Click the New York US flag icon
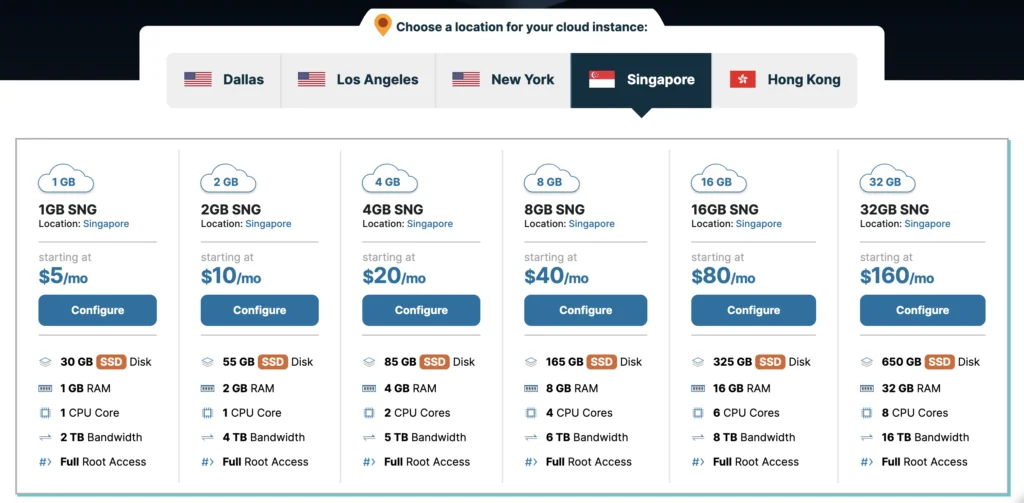Viewport: 1024px width, 503px height. [466, 80]
